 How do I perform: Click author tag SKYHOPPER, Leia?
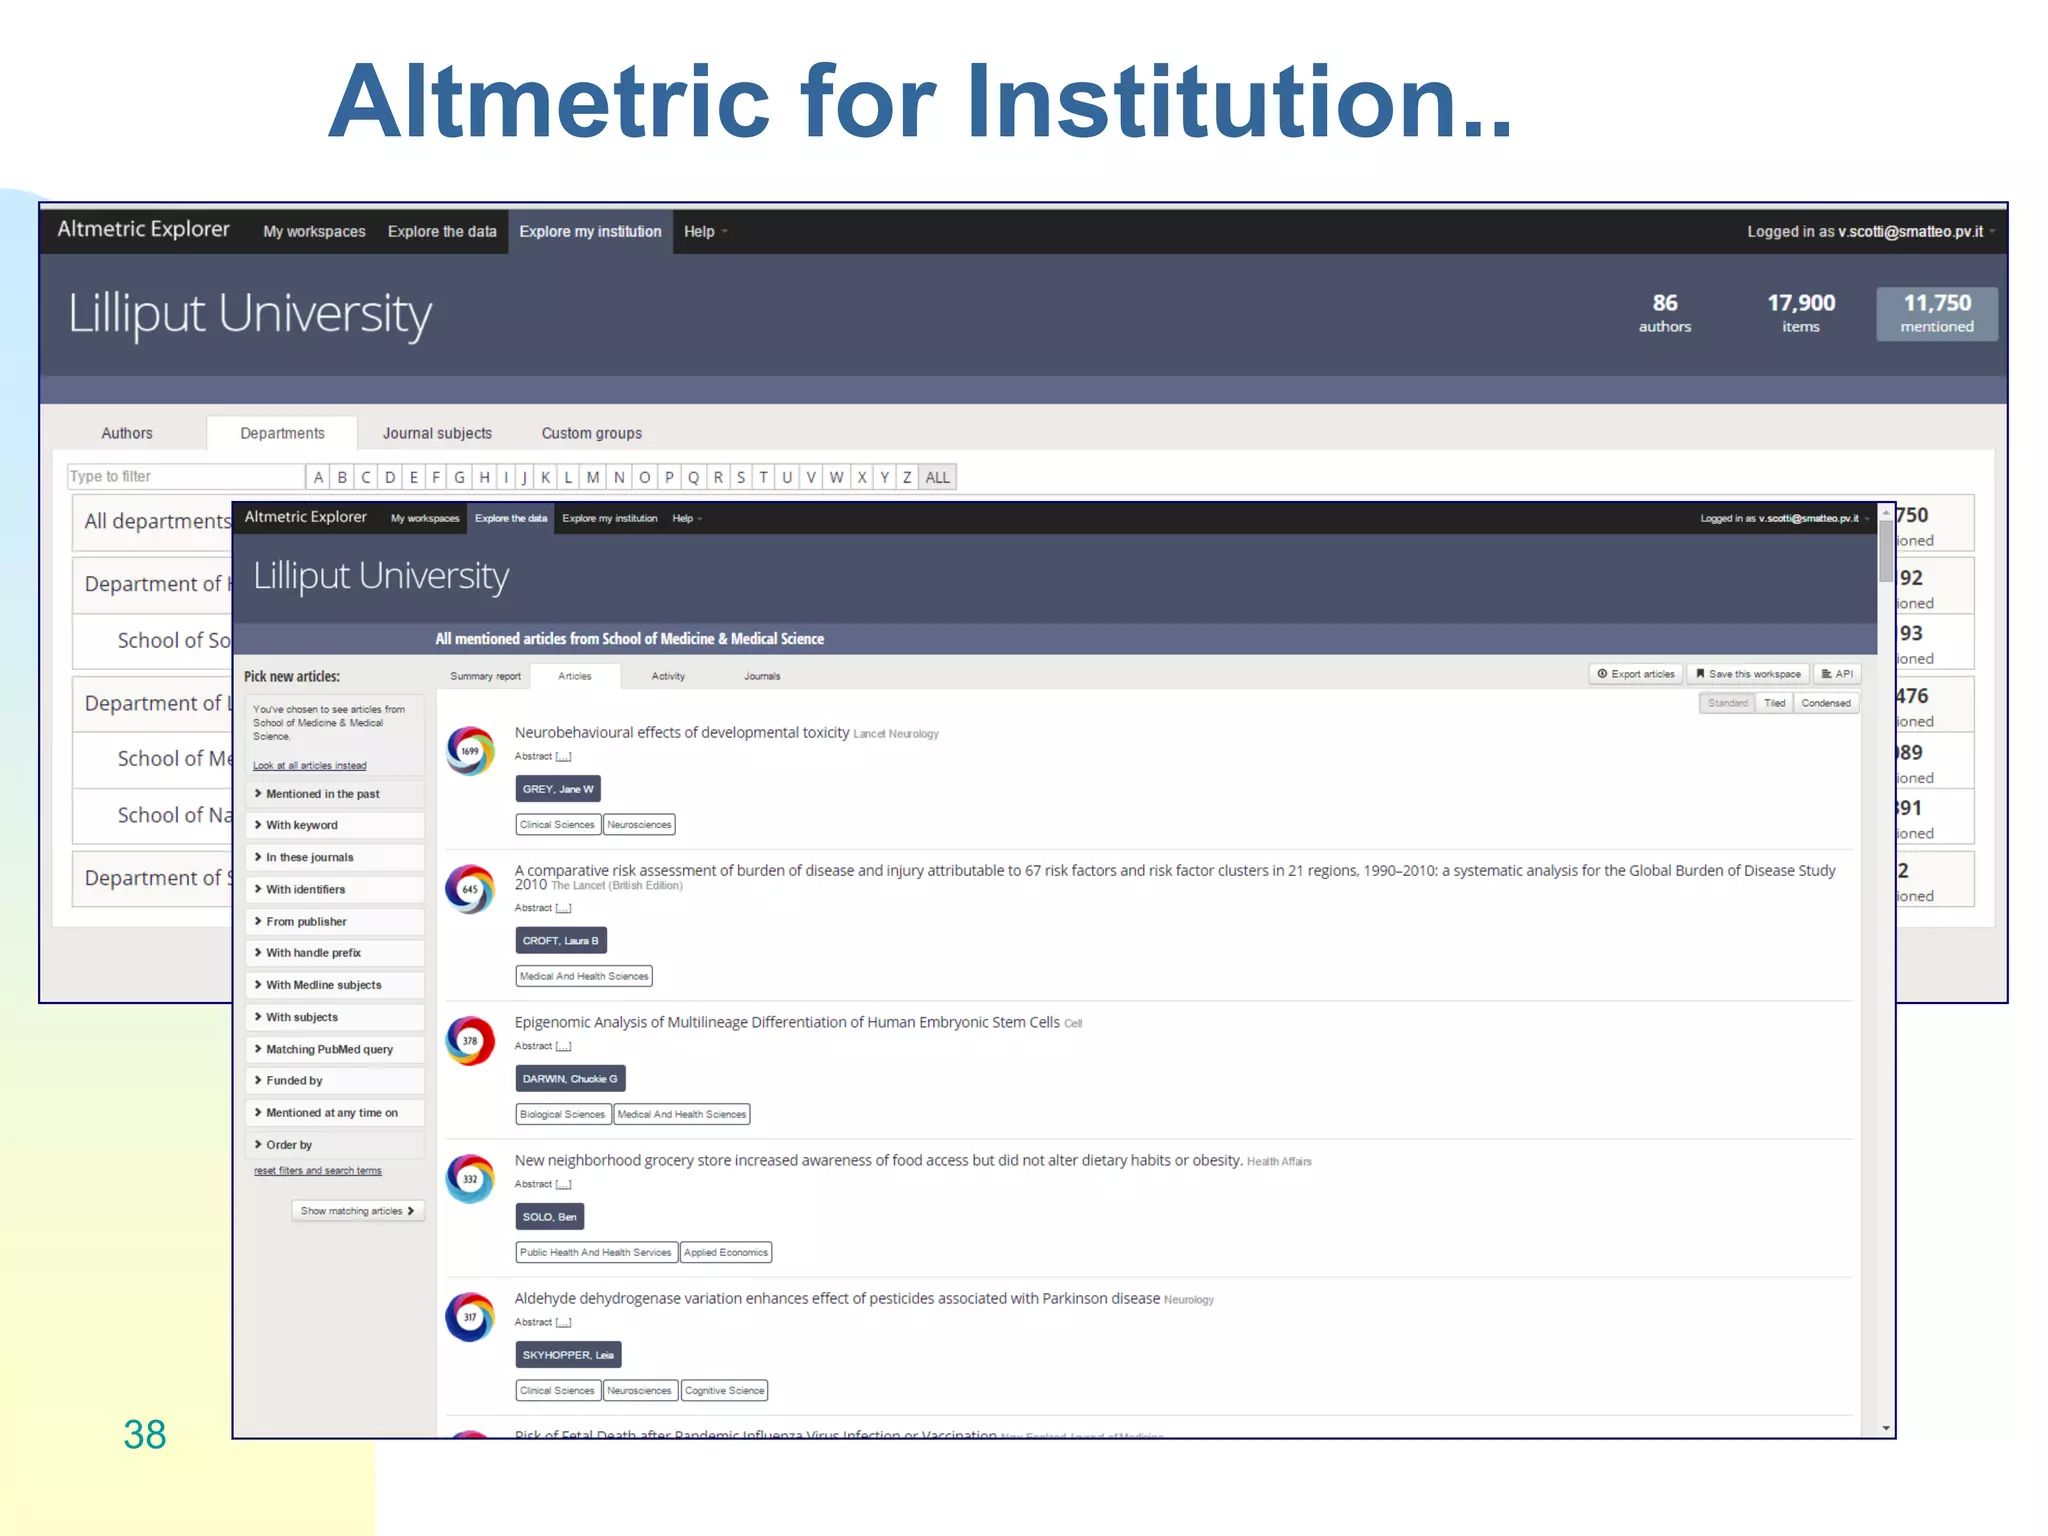click(568, 1355)
